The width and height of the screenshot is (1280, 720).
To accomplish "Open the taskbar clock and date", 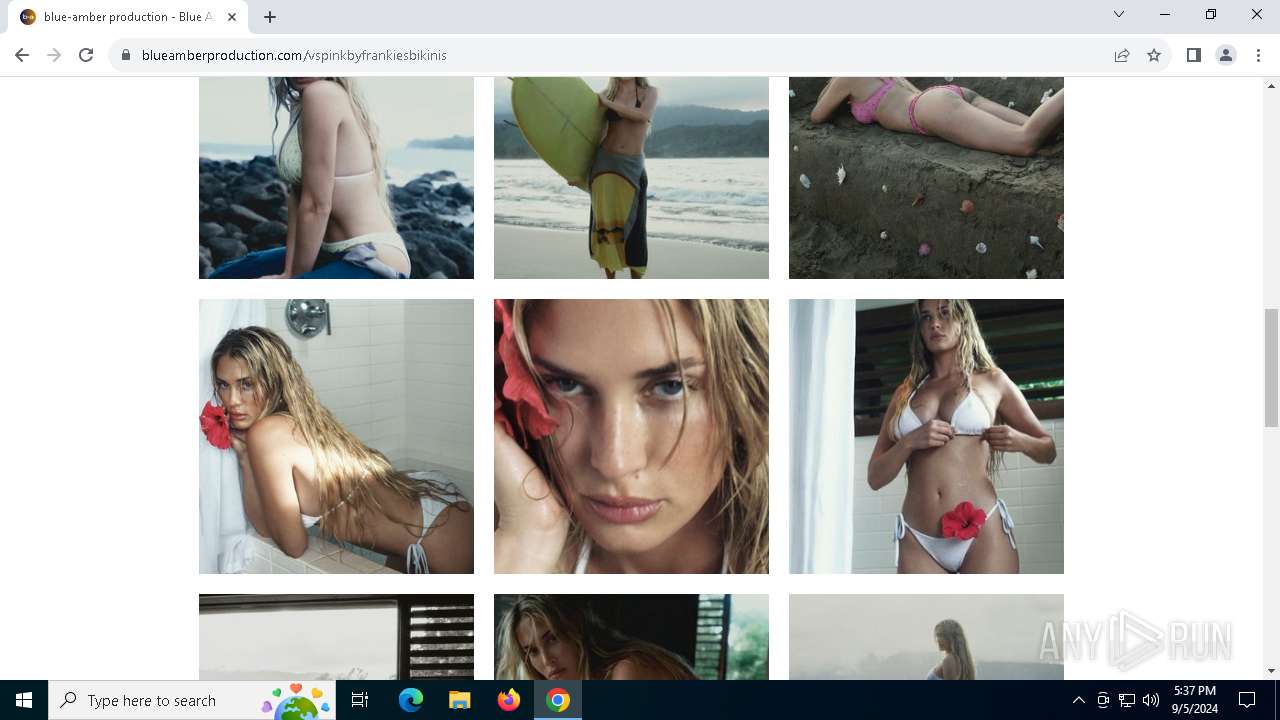I will point(1195,700).
